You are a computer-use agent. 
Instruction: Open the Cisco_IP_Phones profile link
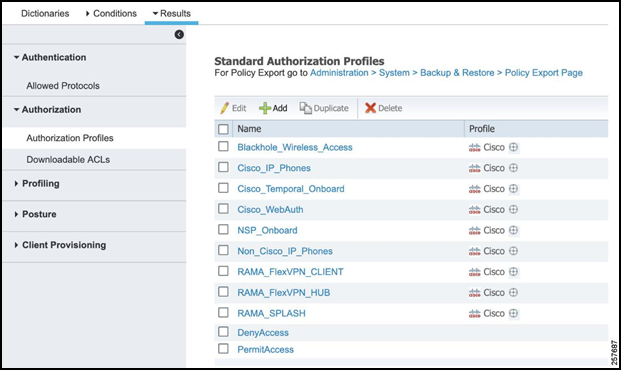click(x=274, y=168)
